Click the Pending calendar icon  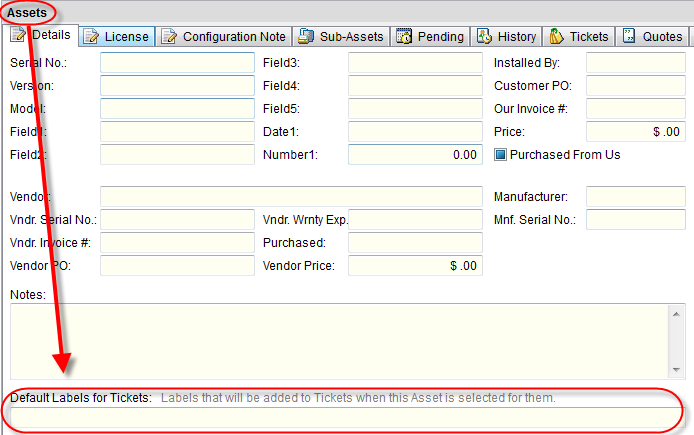pos(404,37)
